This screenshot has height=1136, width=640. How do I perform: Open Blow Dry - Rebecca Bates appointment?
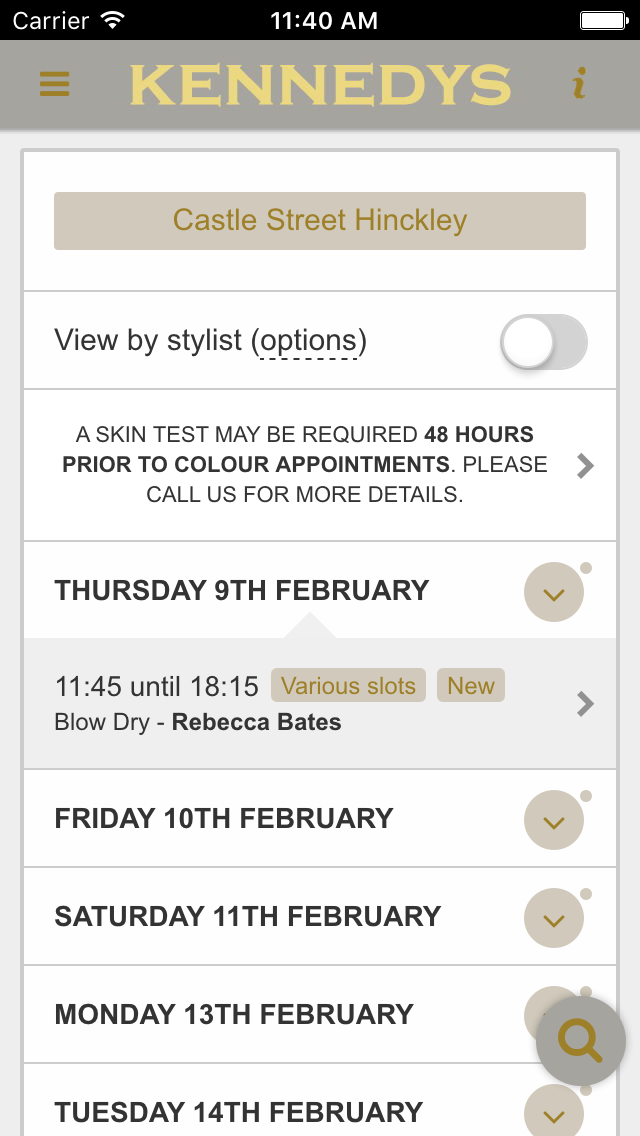(320, 703)
